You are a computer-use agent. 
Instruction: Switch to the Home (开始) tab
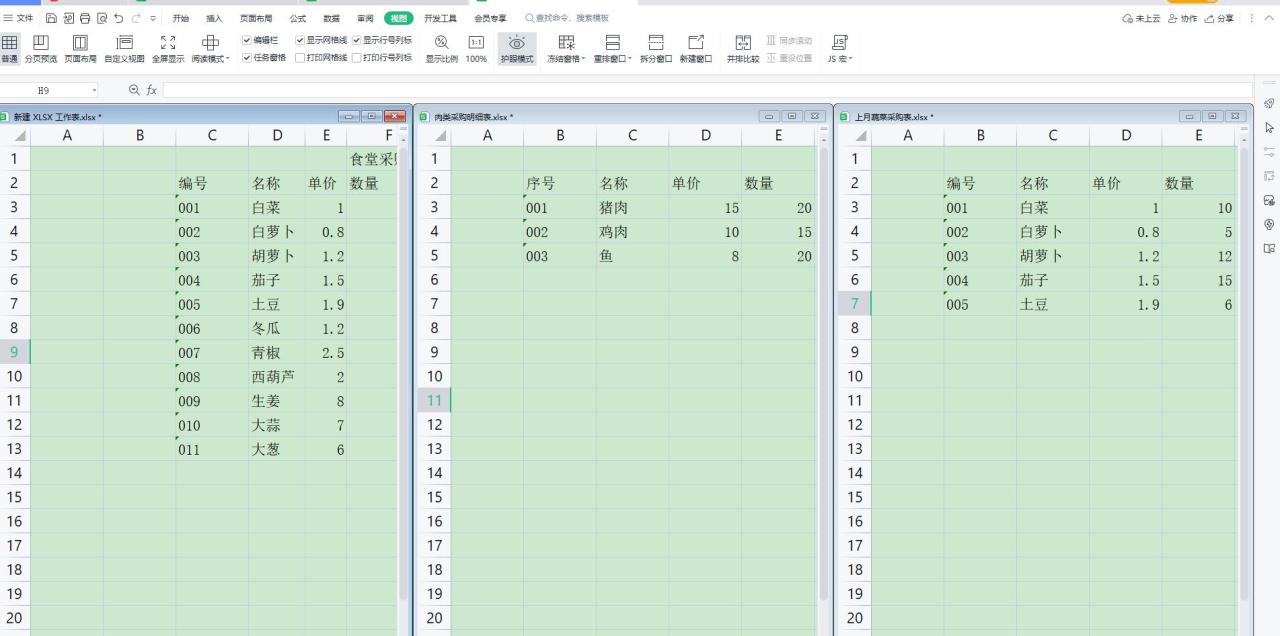click(180, 18)
